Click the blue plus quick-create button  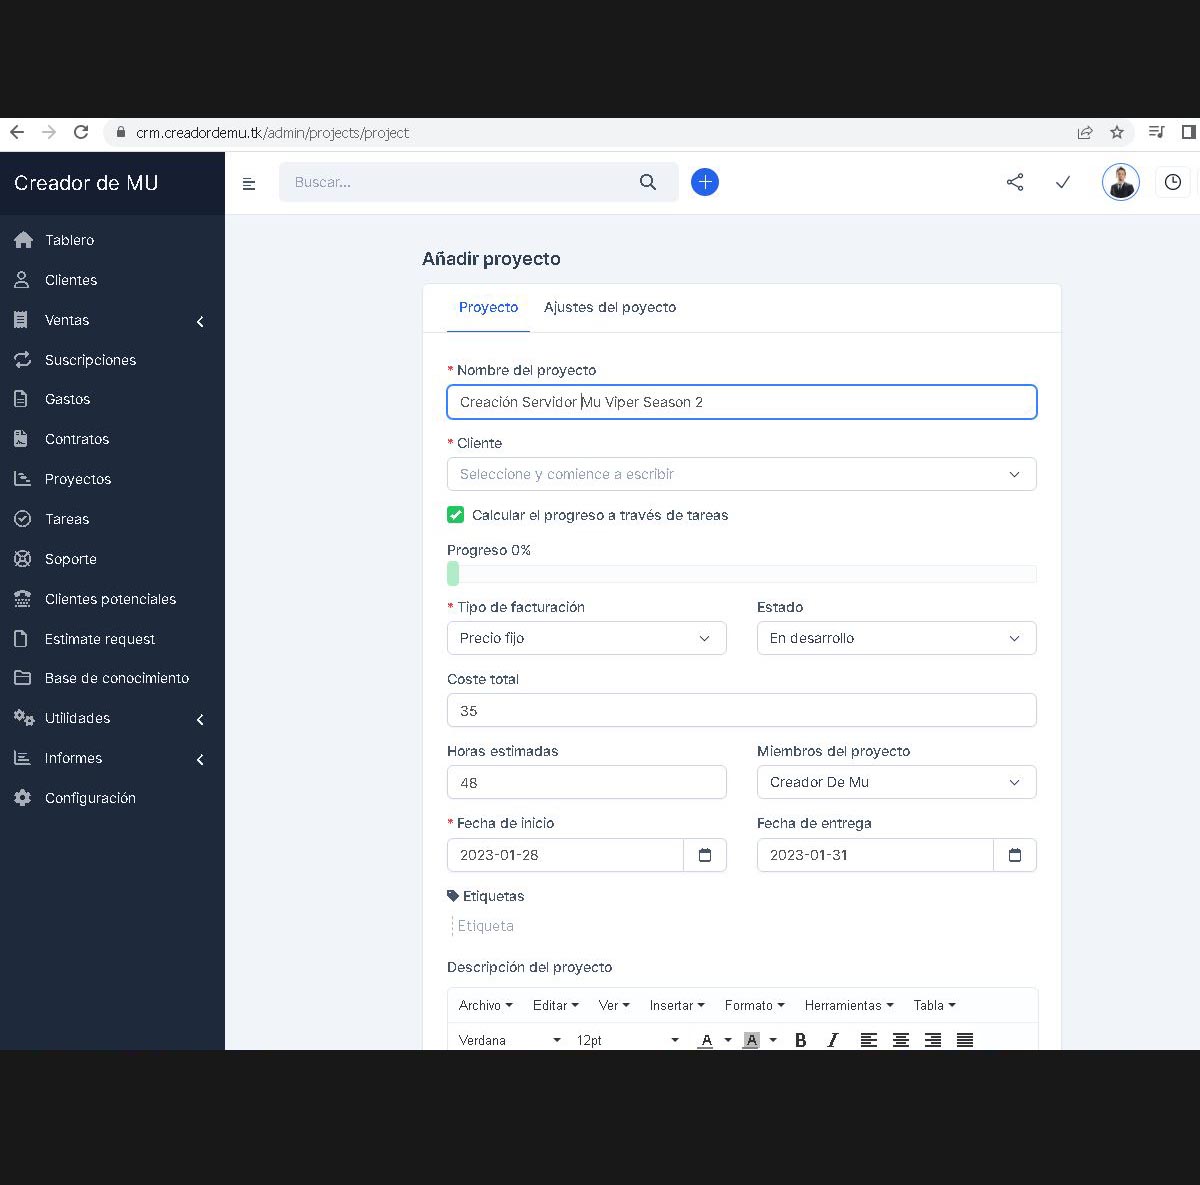[705, 182]
